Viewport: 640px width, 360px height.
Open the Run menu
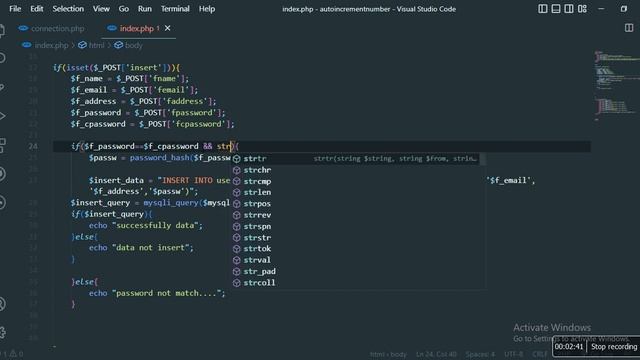pos(144,9)
